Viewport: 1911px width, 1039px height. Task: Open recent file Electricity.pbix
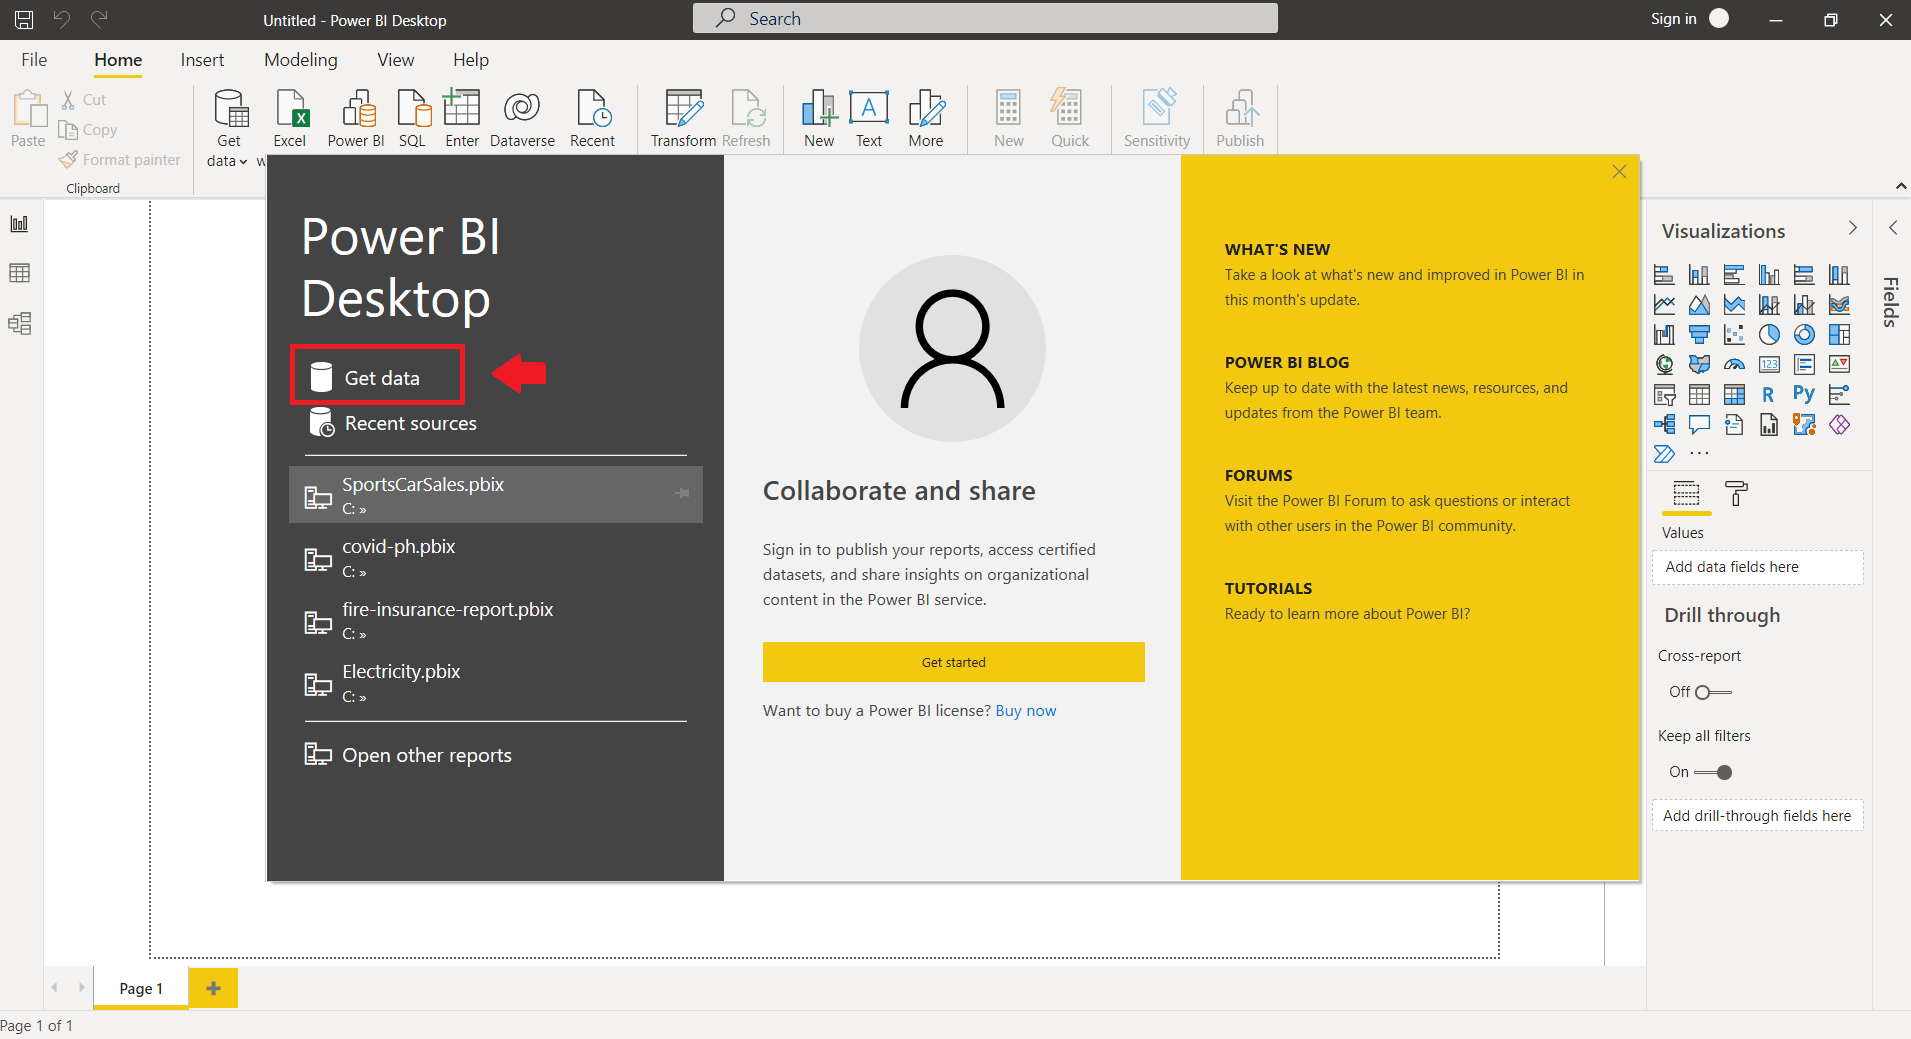(496, 682)
